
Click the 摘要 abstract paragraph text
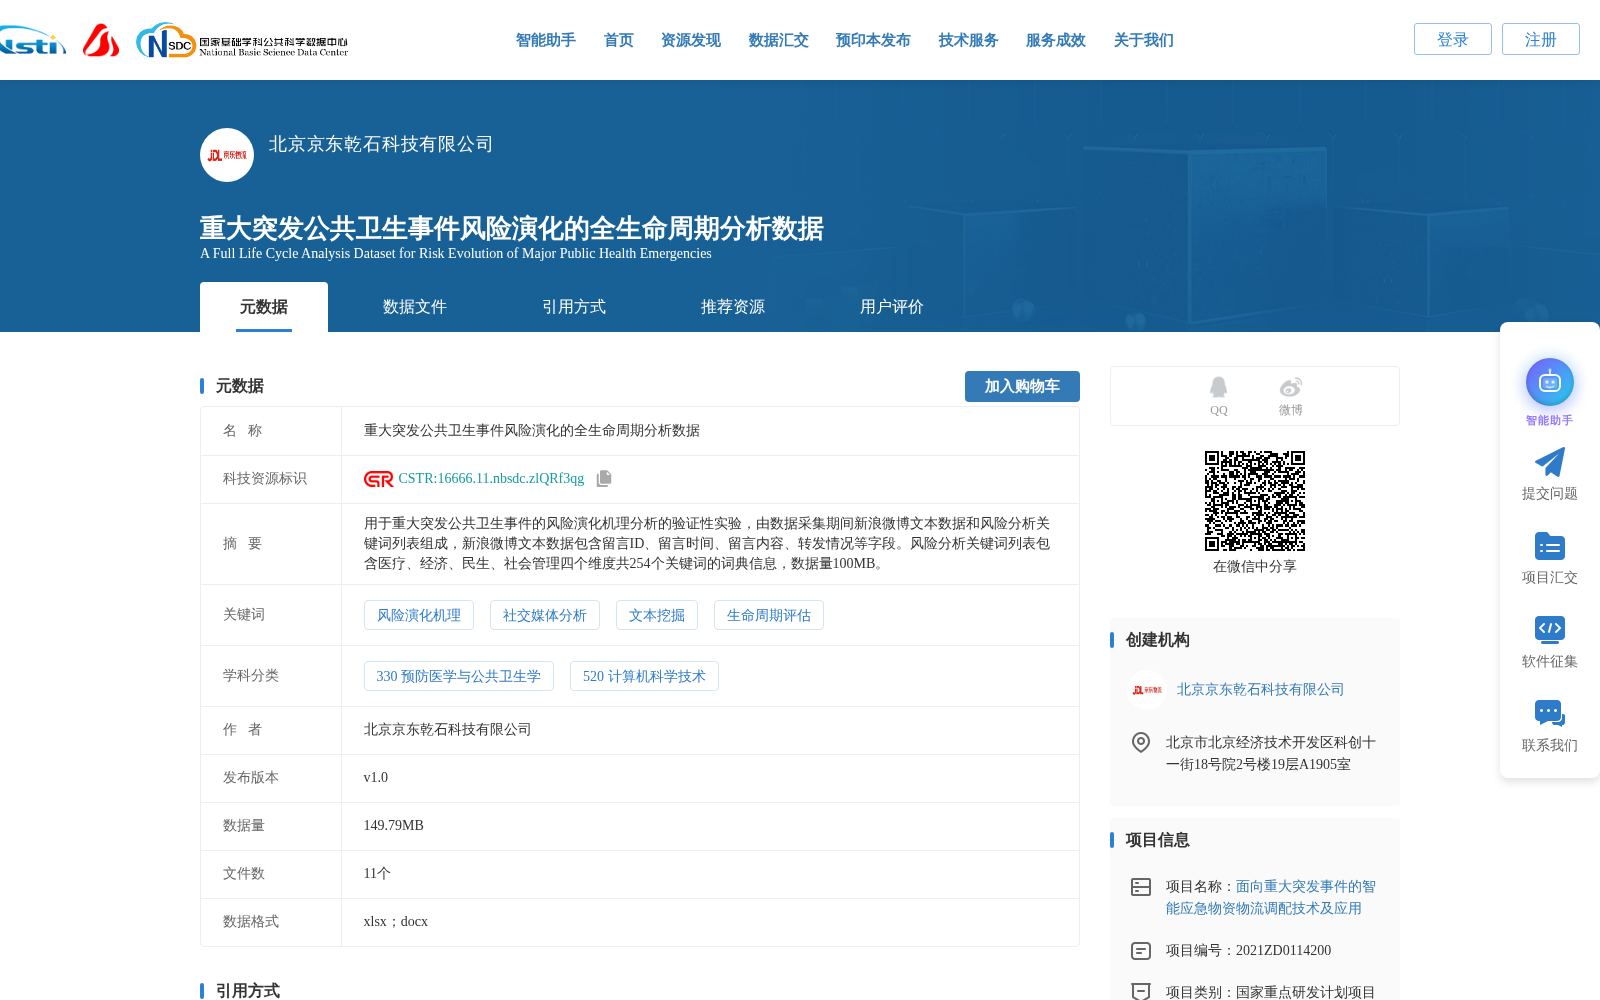tap(707, 544)
